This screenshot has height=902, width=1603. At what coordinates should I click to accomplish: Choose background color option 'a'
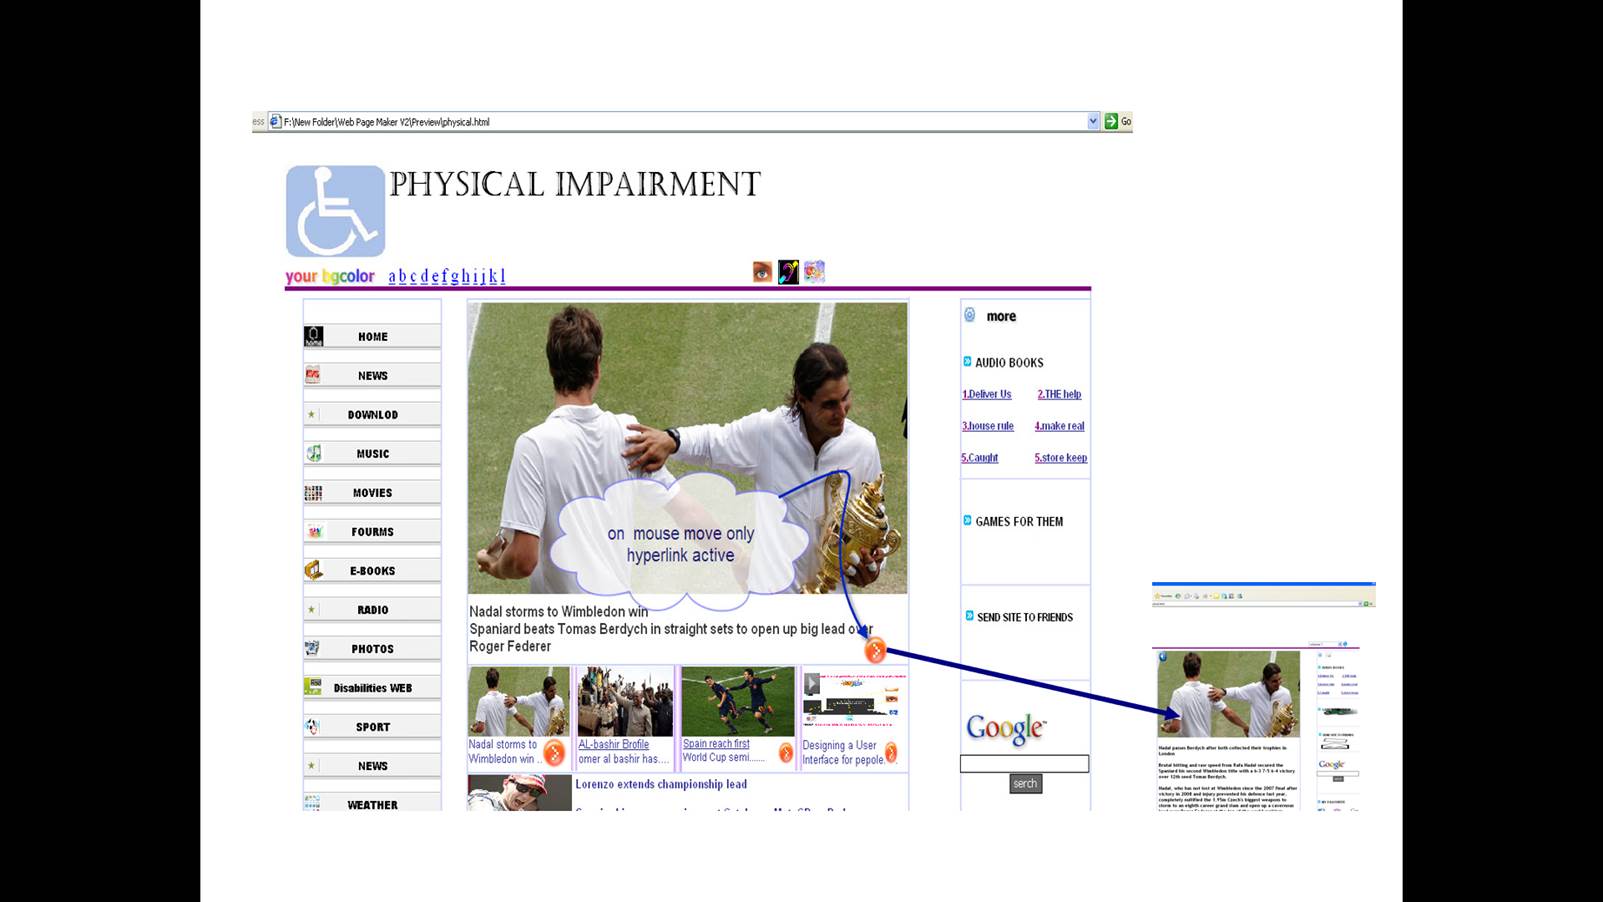click(x=392, y=277)
